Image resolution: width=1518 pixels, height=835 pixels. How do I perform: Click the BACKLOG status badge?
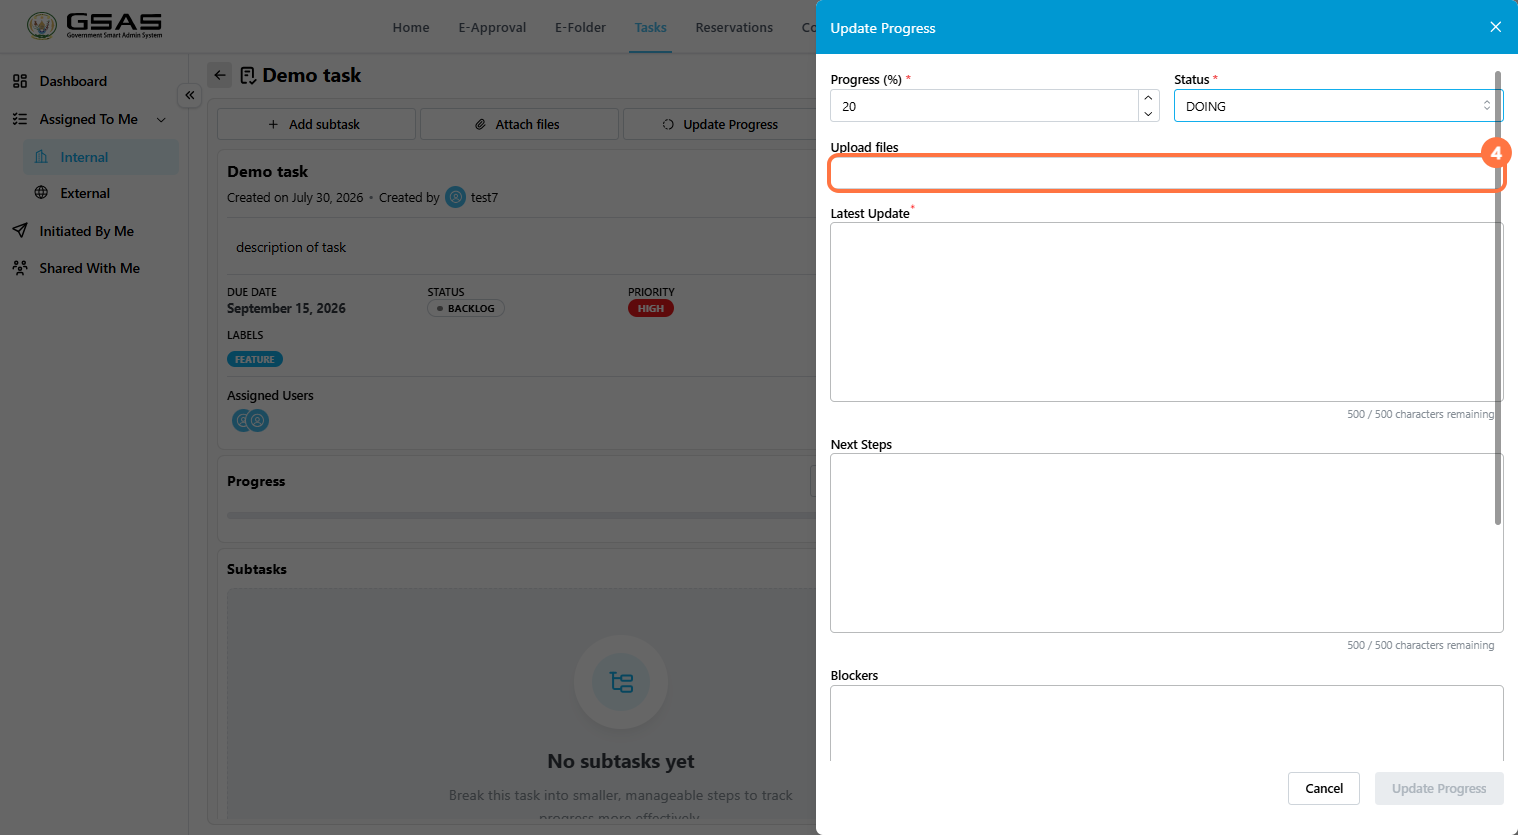pyautogui.click(x=466, y=308)
